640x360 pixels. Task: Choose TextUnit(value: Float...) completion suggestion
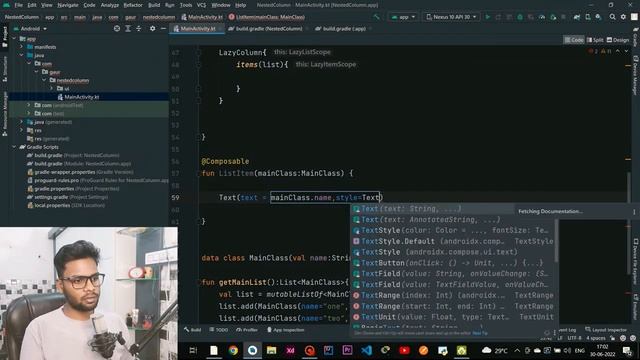453,317
